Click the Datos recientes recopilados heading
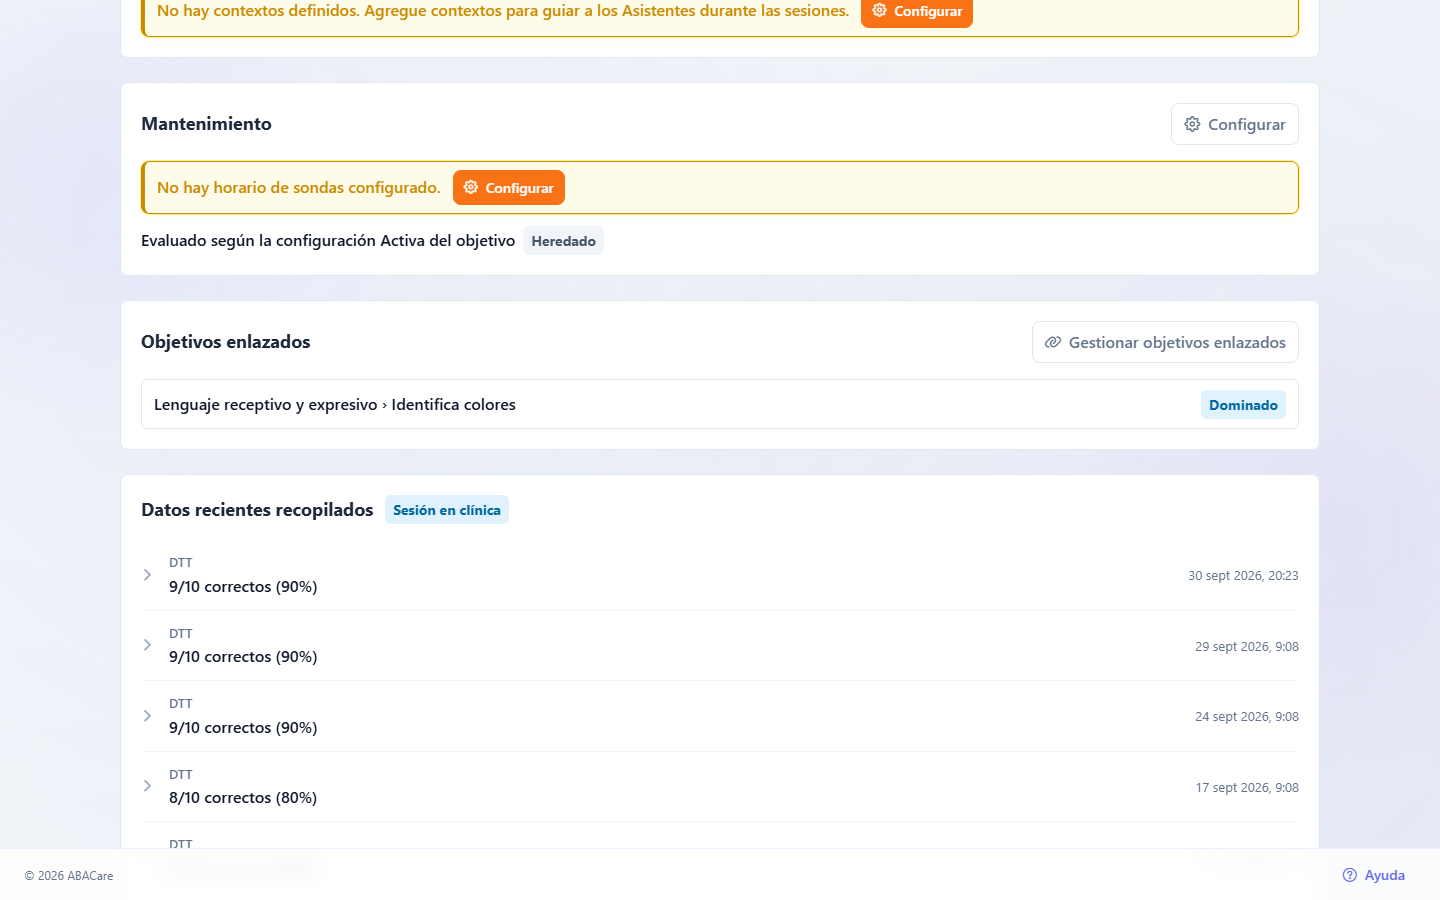This screenshot has width=1440, height=900. 257,510
